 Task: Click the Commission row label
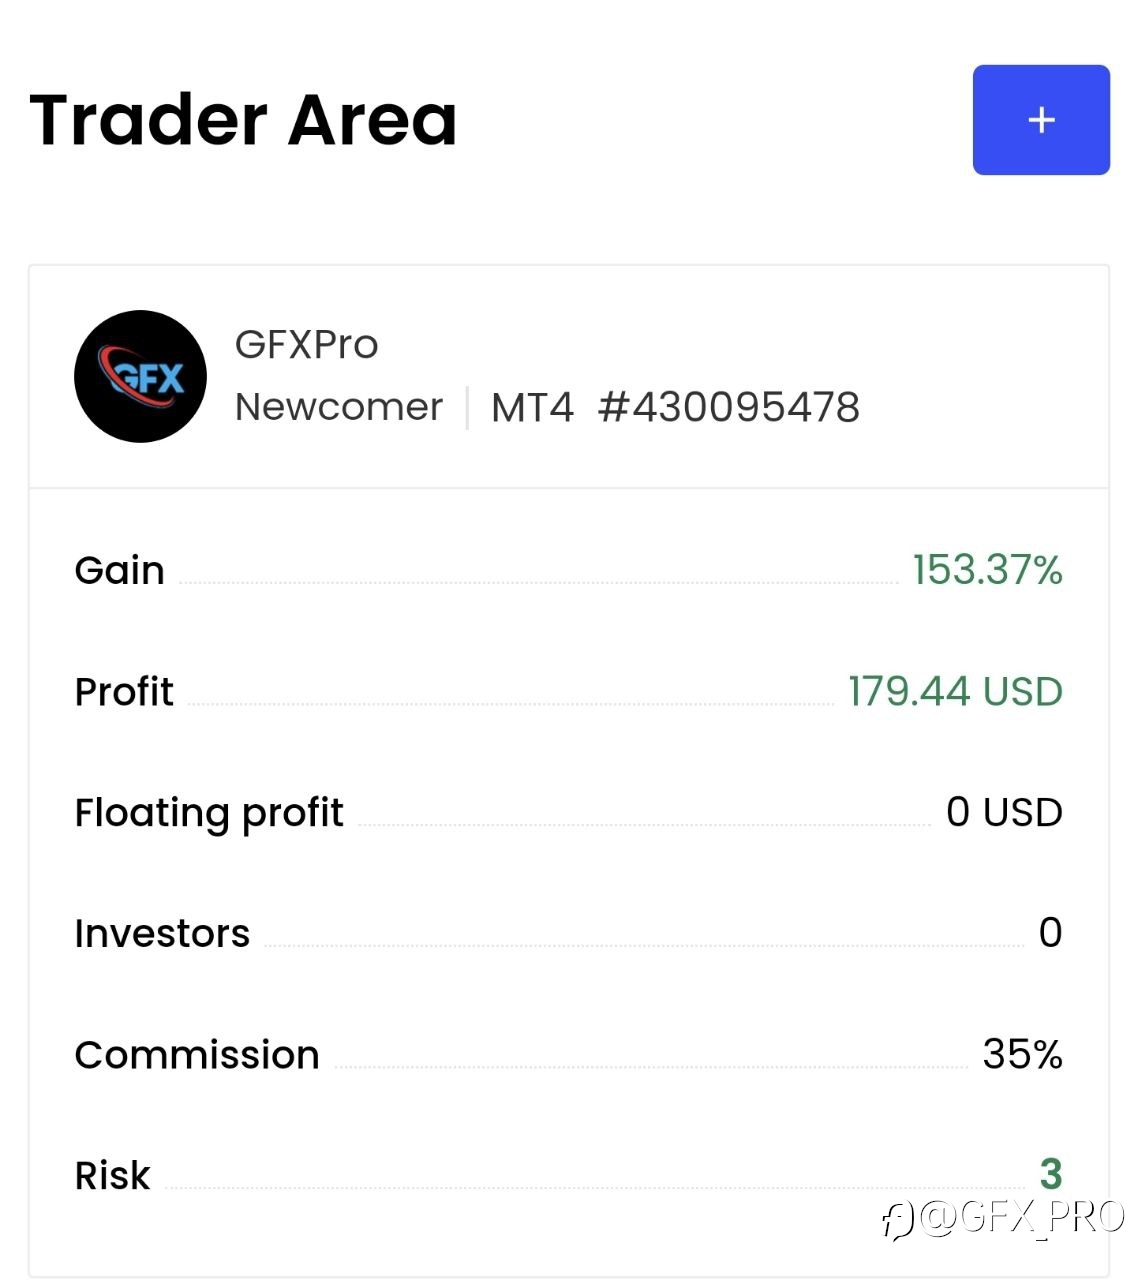point(197,1055)
